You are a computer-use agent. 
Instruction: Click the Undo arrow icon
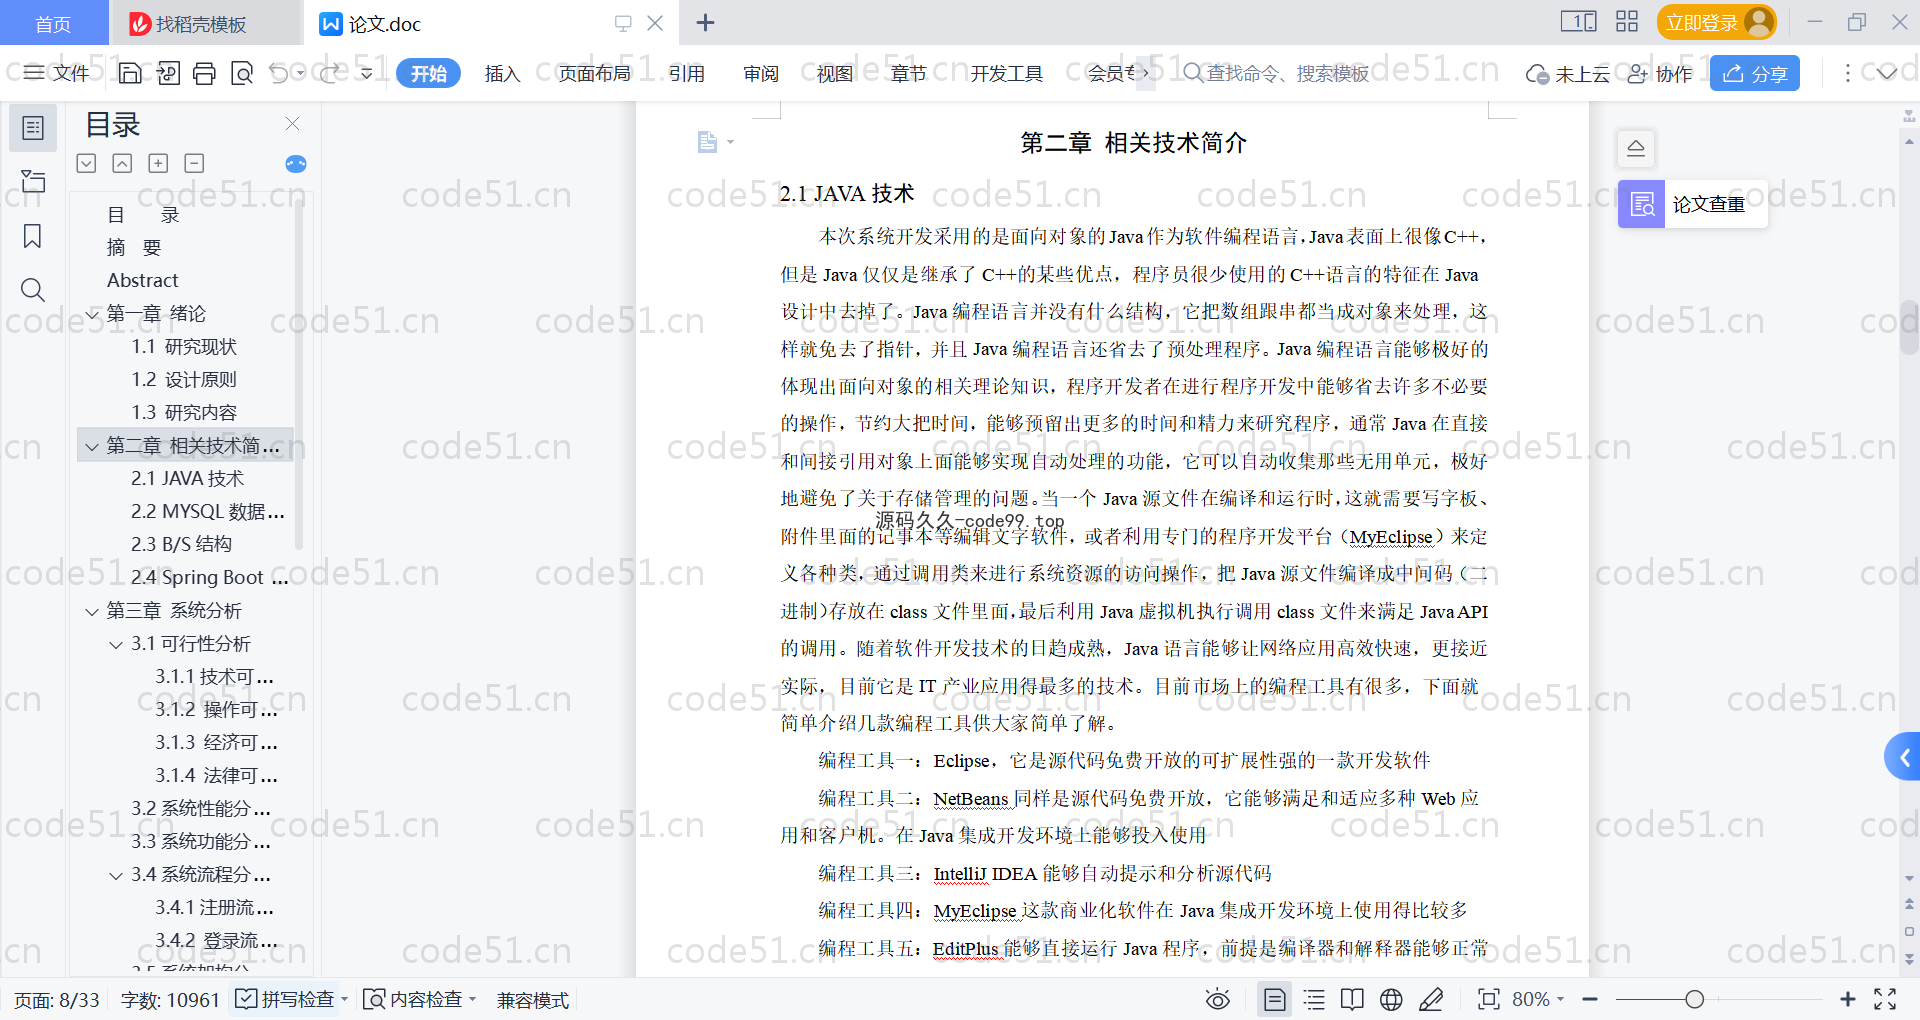click(x=279, y=73)
